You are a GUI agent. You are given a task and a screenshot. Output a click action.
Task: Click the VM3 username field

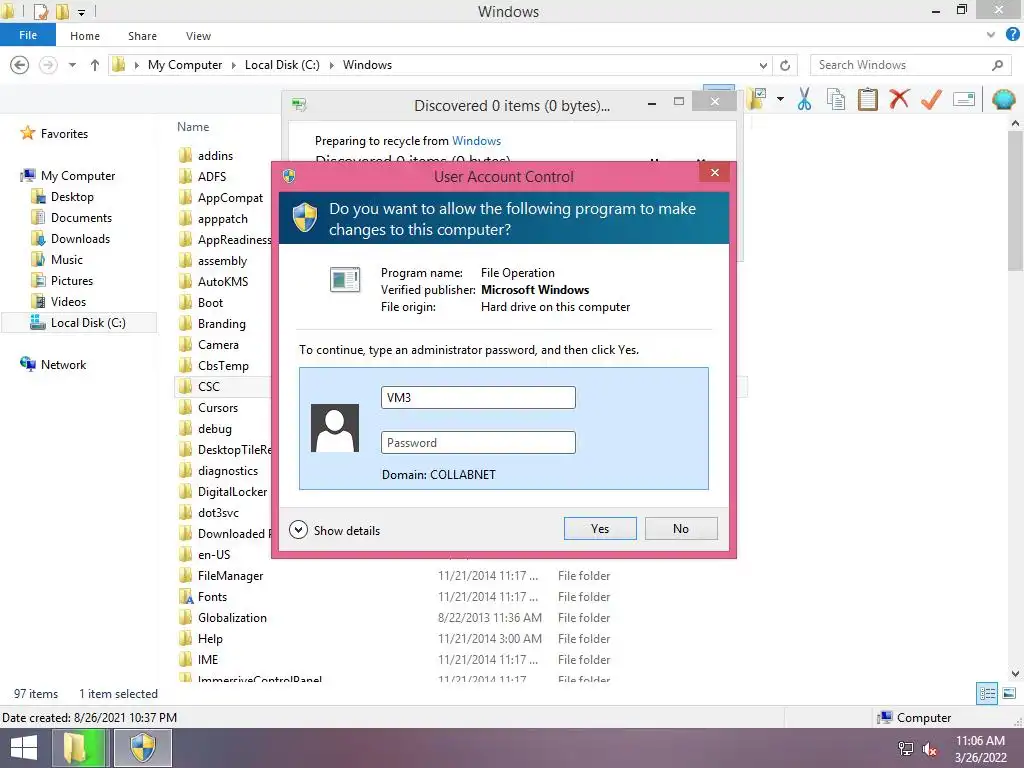(x=478, y=397)
